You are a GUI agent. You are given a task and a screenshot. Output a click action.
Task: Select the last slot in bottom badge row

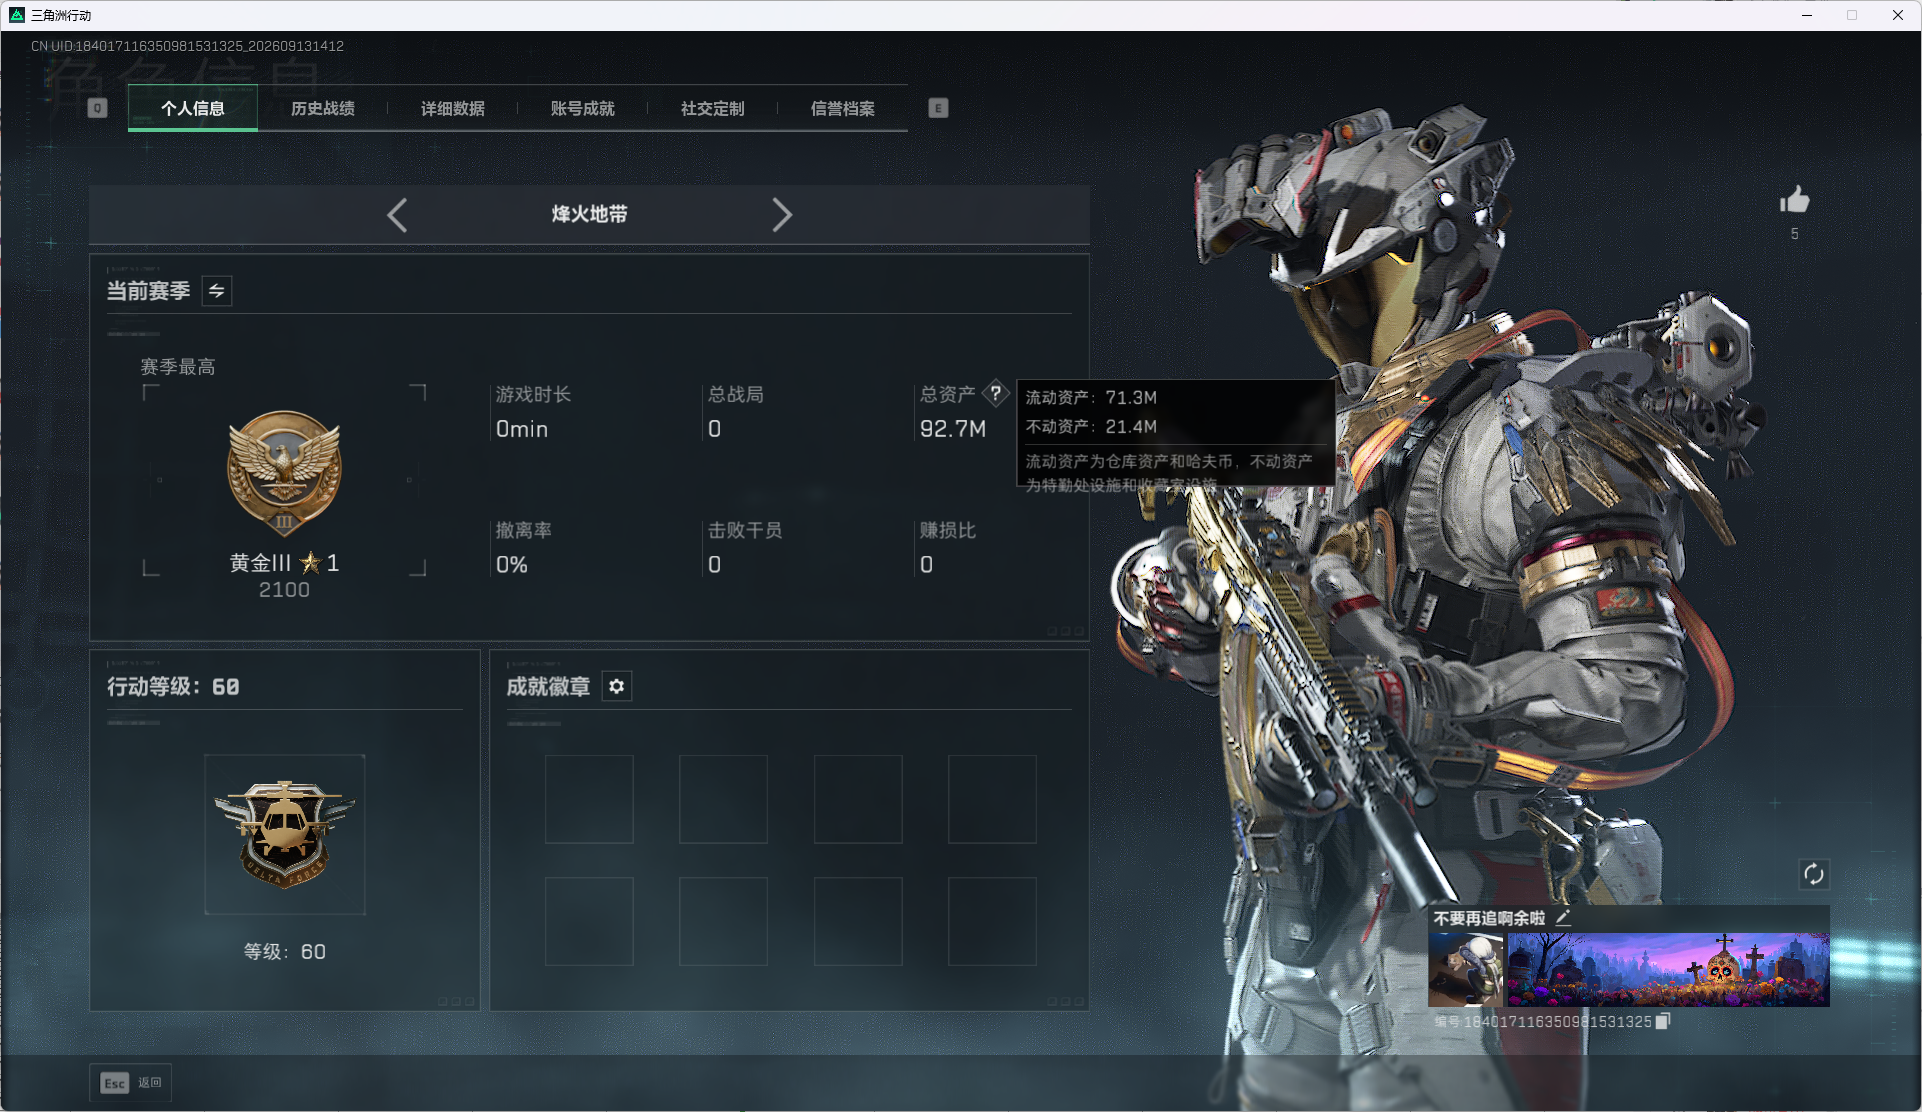(x=992, y=921)
